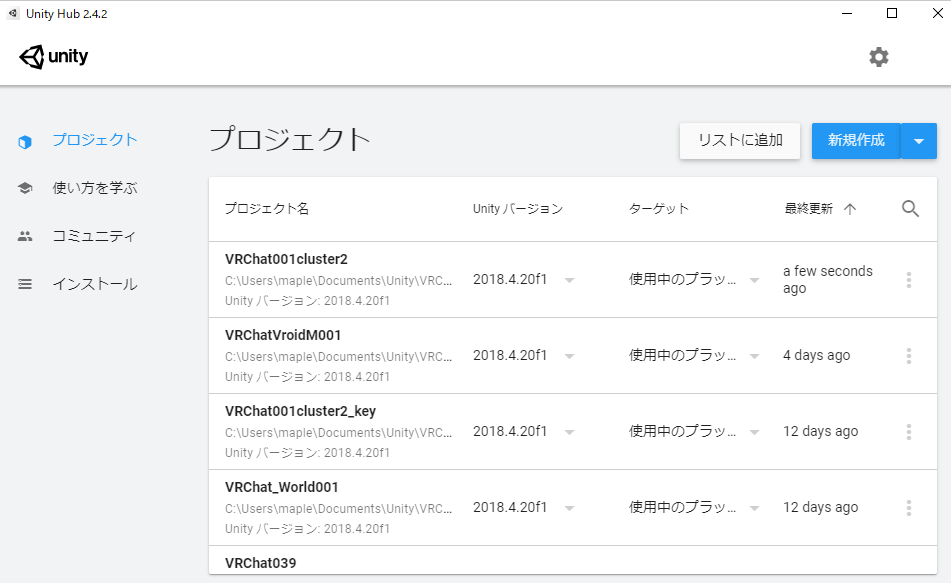This screenshot has height=583, width=951.
Task: Click the list icon beside インストール
Action: click(25, 284)
